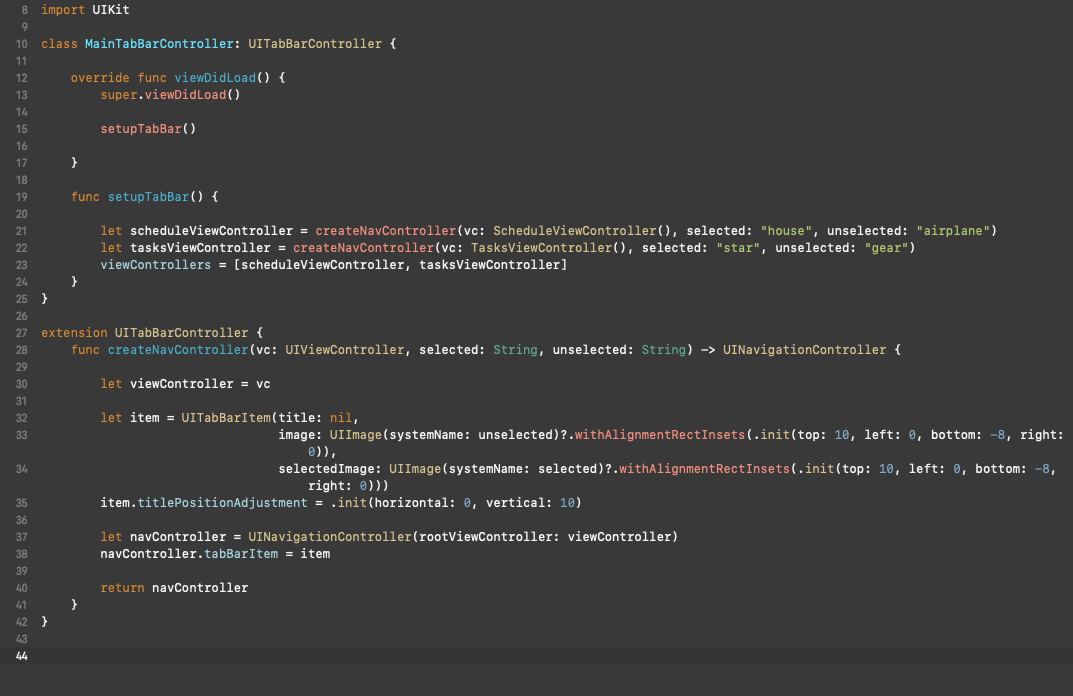The width and height of the screenshot is (1073, 696).
Task: Select 'viewDidLoad' in the line 12 declaration
Action: [215, 78]
